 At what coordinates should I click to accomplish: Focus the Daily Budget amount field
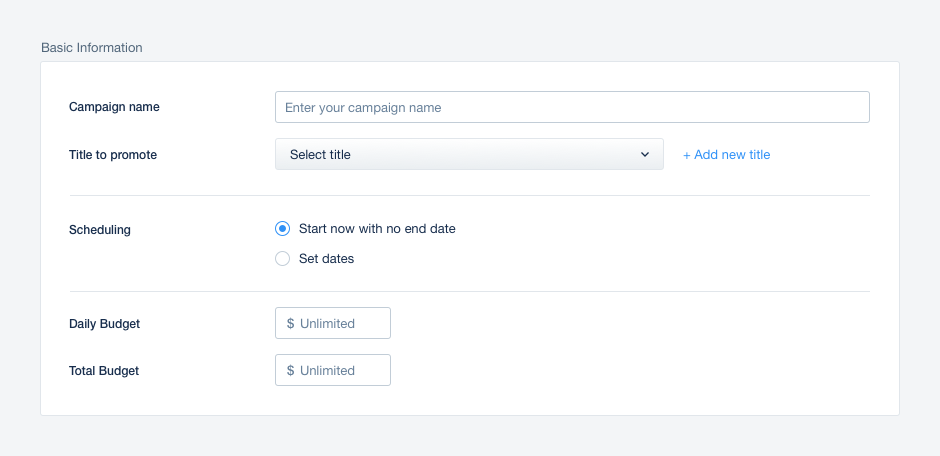pos(333,323)
